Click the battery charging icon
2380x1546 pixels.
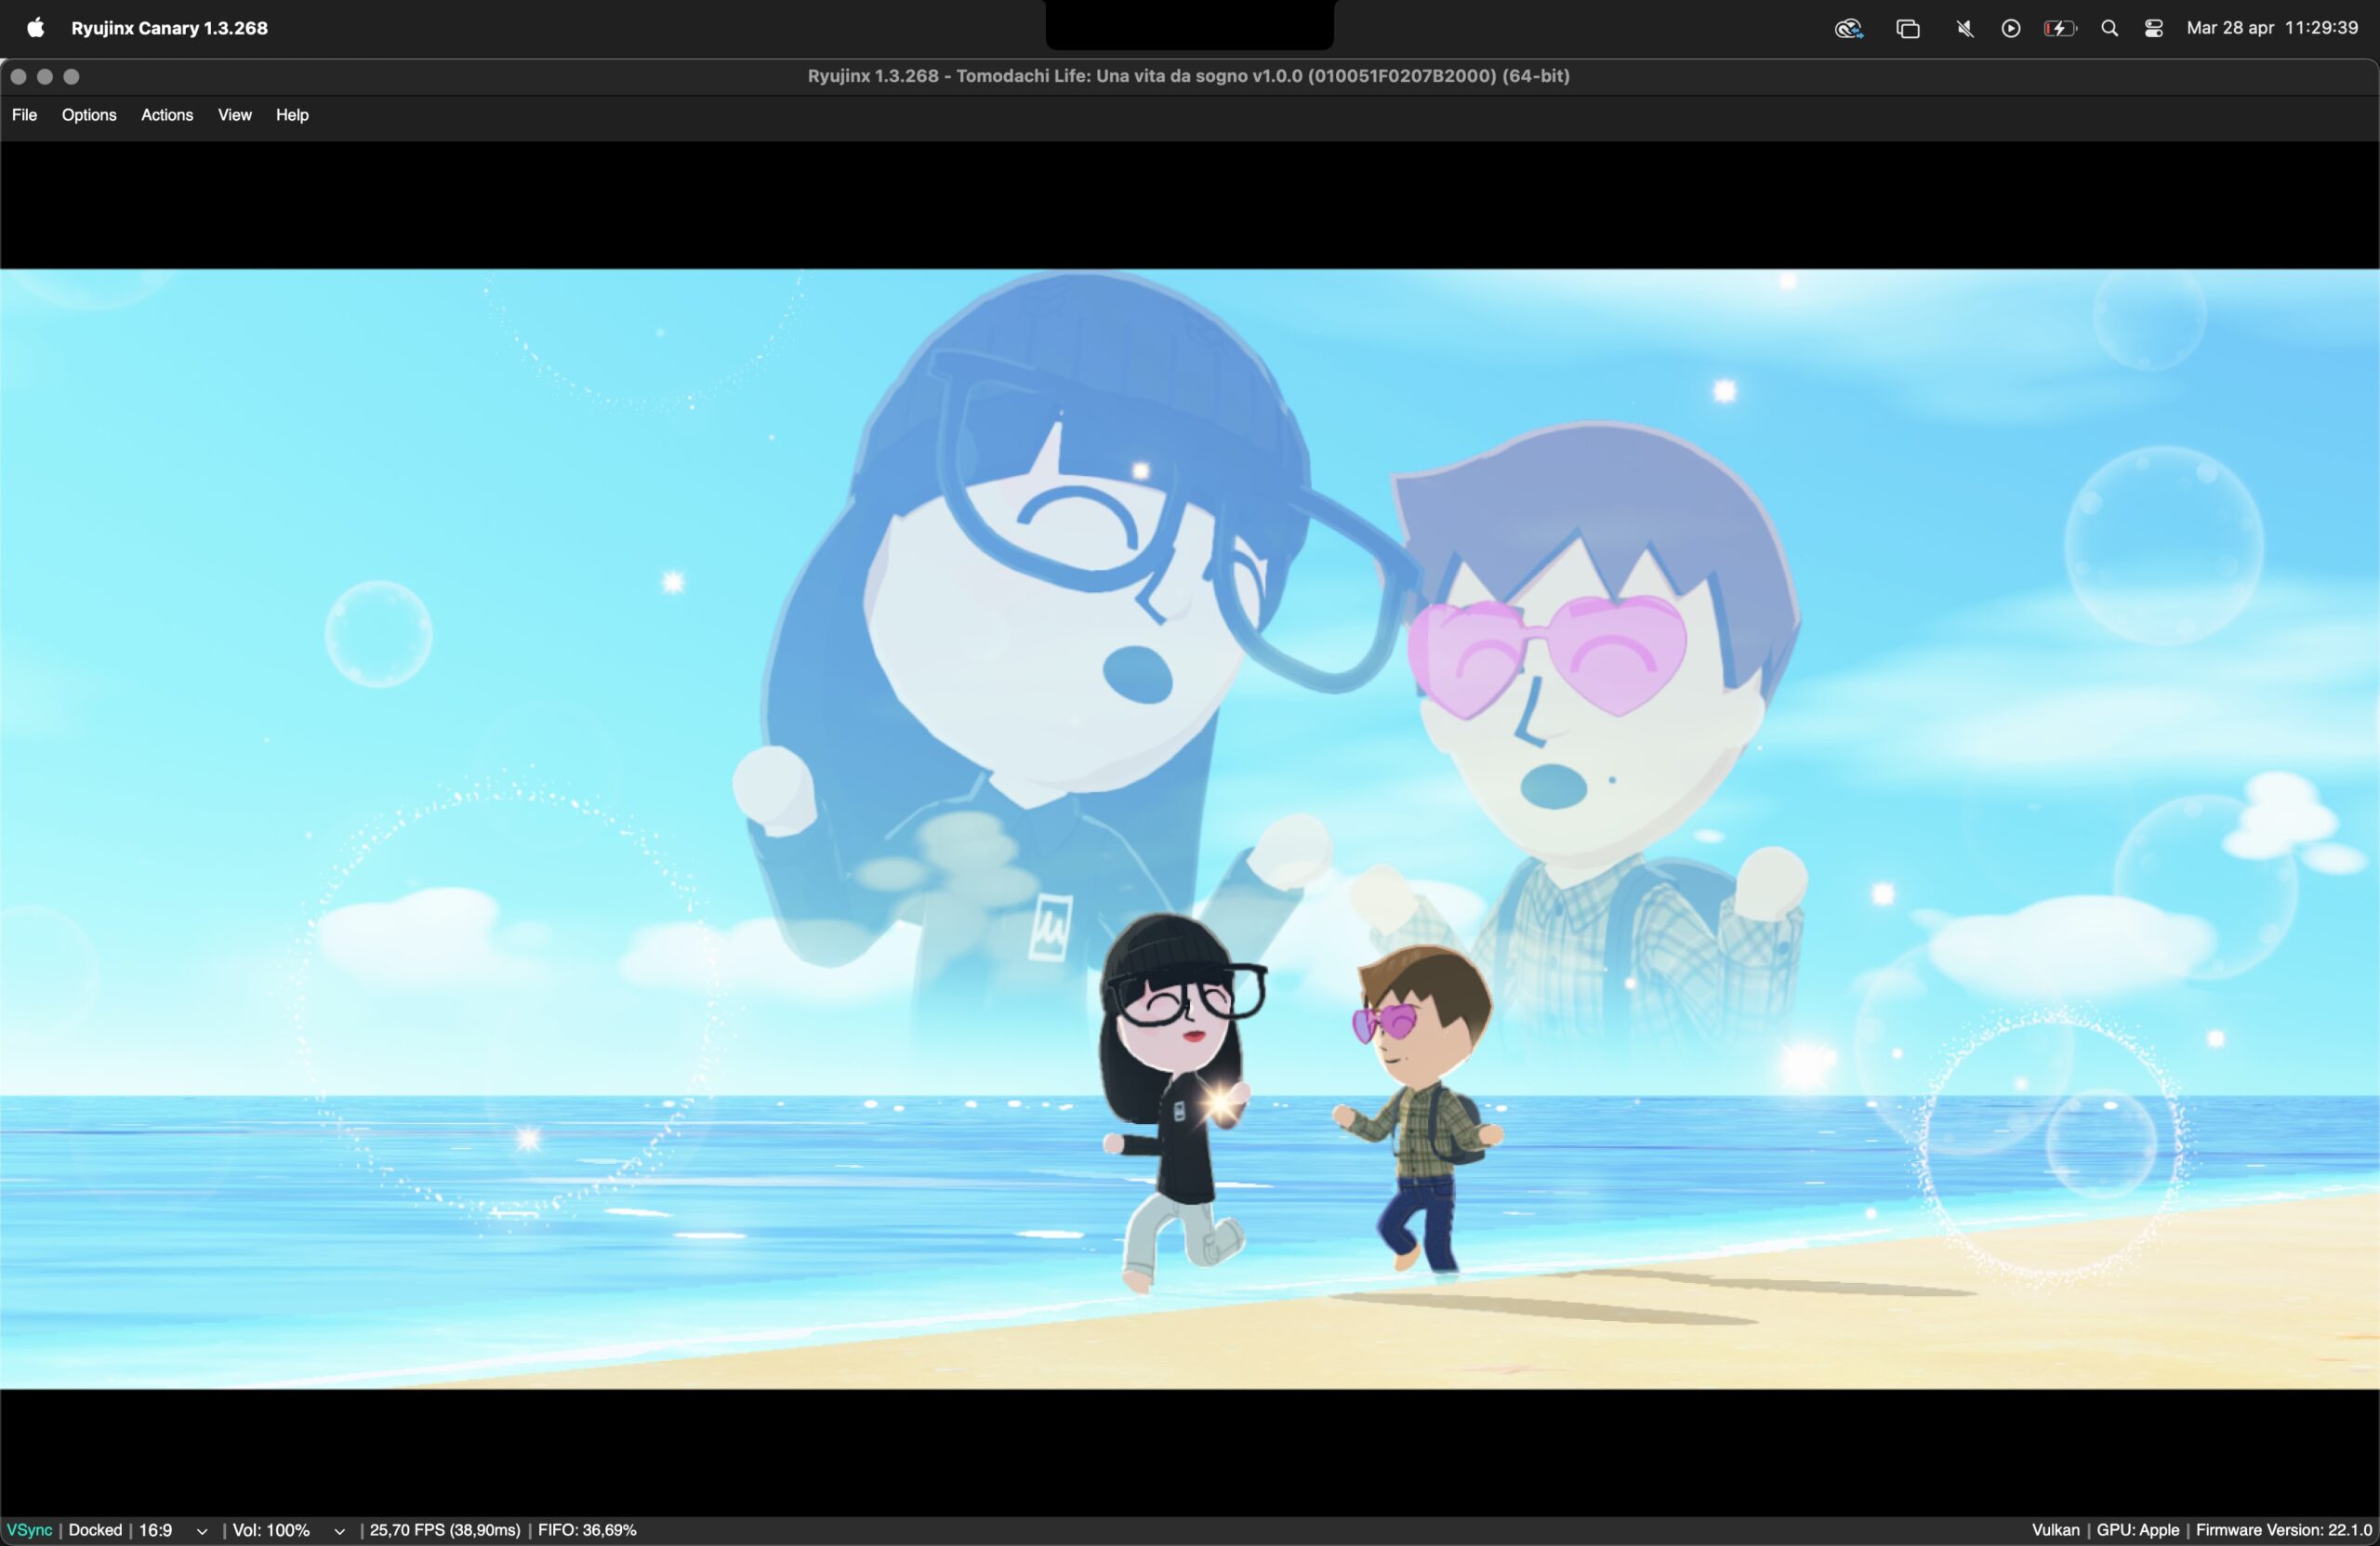2060,28
